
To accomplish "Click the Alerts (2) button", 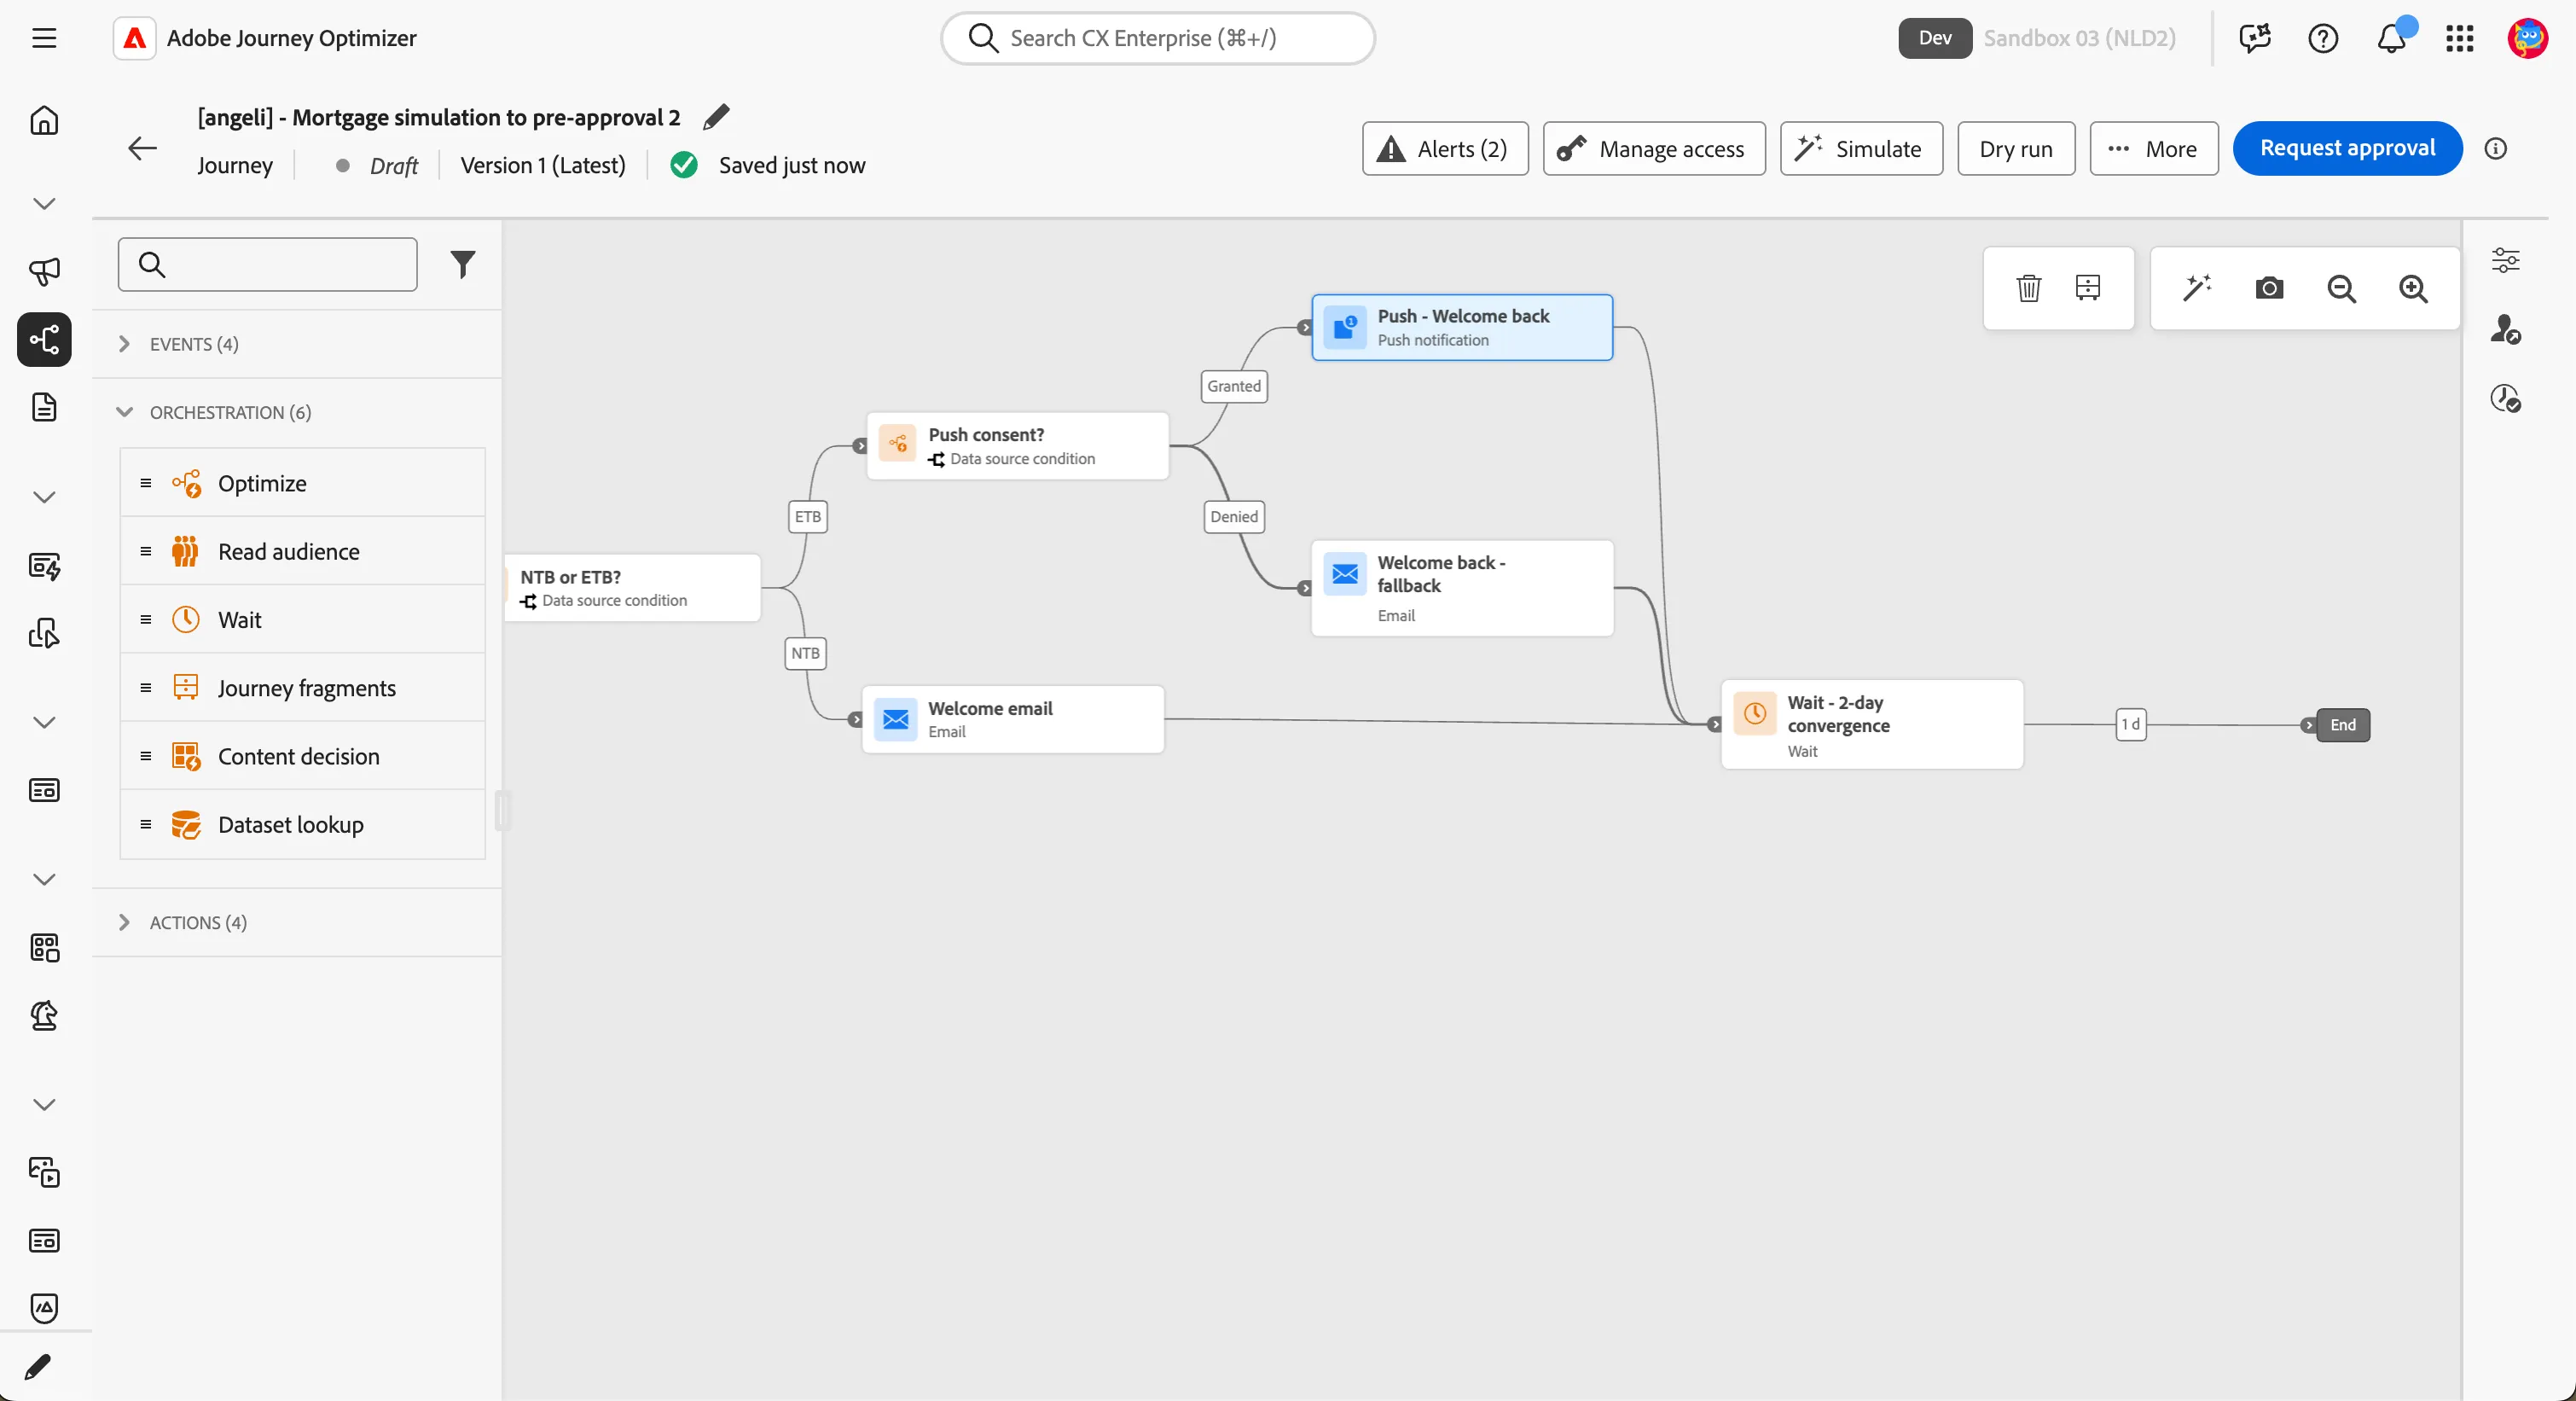I will click(x=1444, y=149).
